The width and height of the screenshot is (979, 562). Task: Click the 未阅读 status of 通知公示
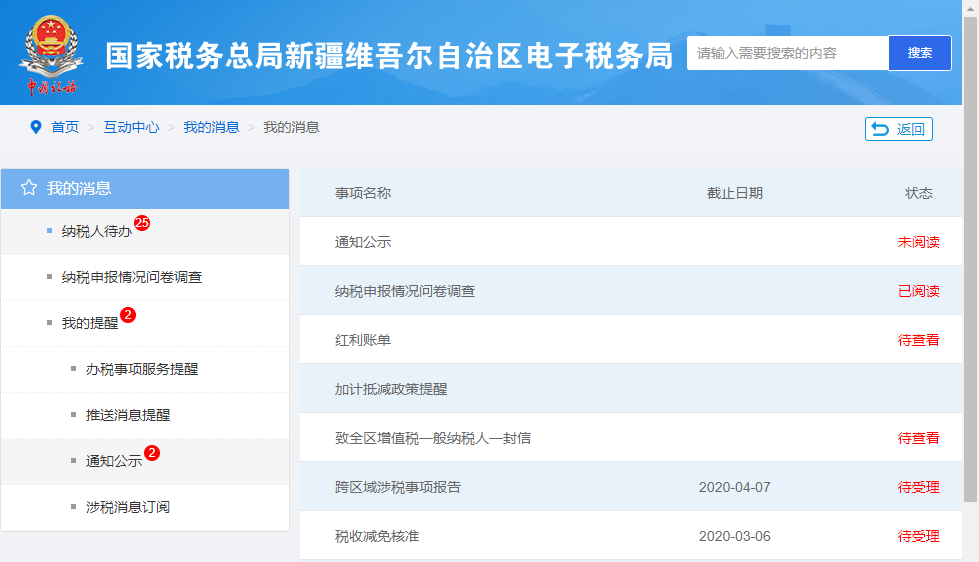pos(918,242)
